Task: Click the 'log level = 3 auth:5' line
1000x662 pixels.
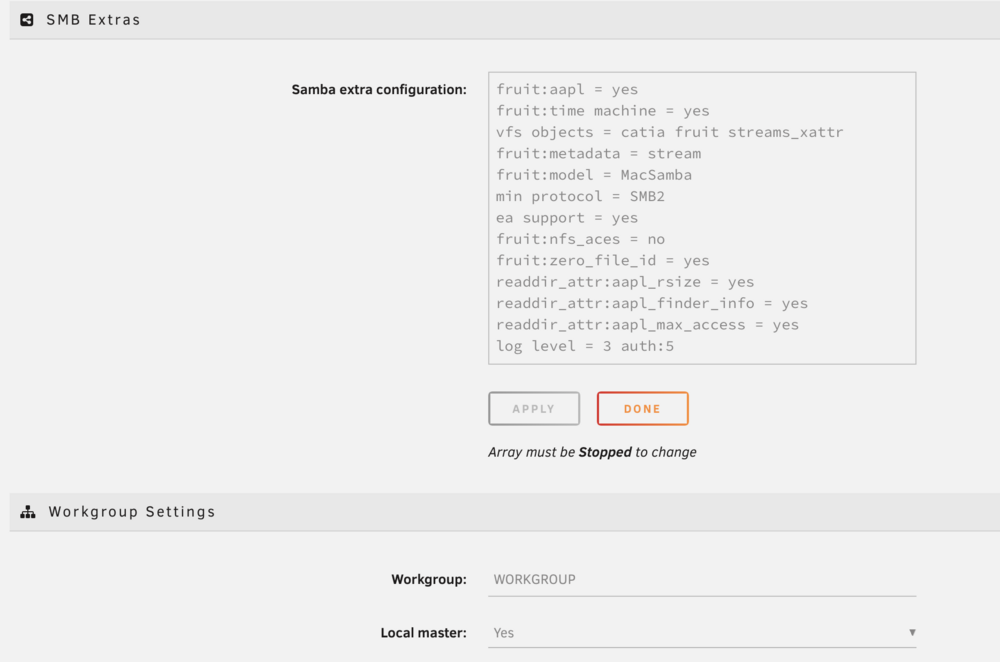Action: point(585,346)
